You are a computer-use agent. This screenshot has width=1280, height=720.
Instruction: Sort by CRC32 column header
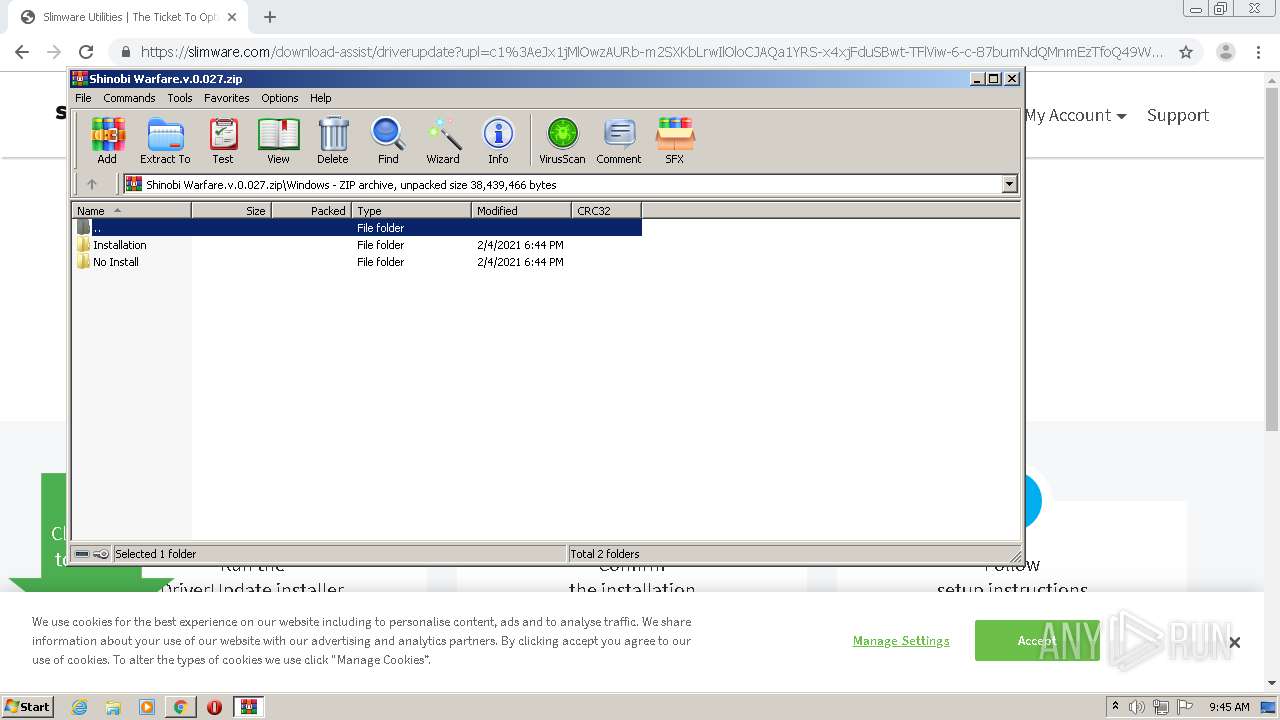(x=606, y=210)
